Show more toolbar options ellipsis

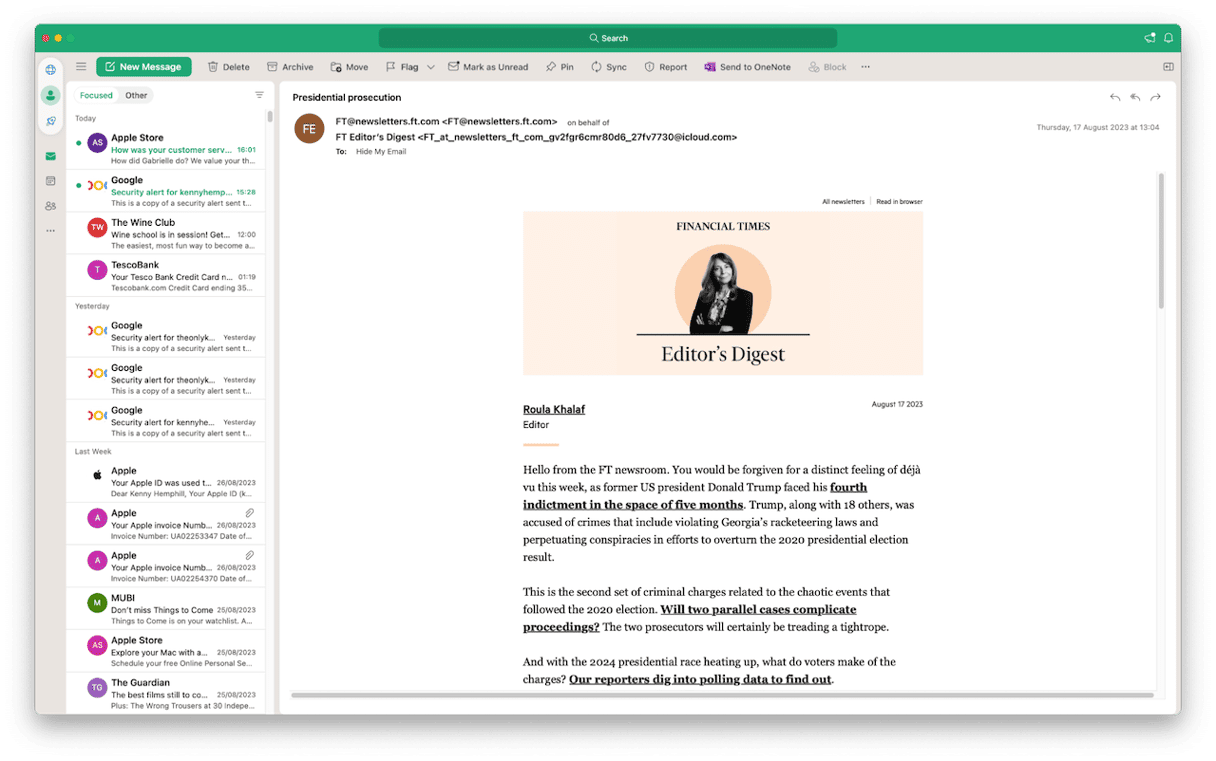(865, 67)
